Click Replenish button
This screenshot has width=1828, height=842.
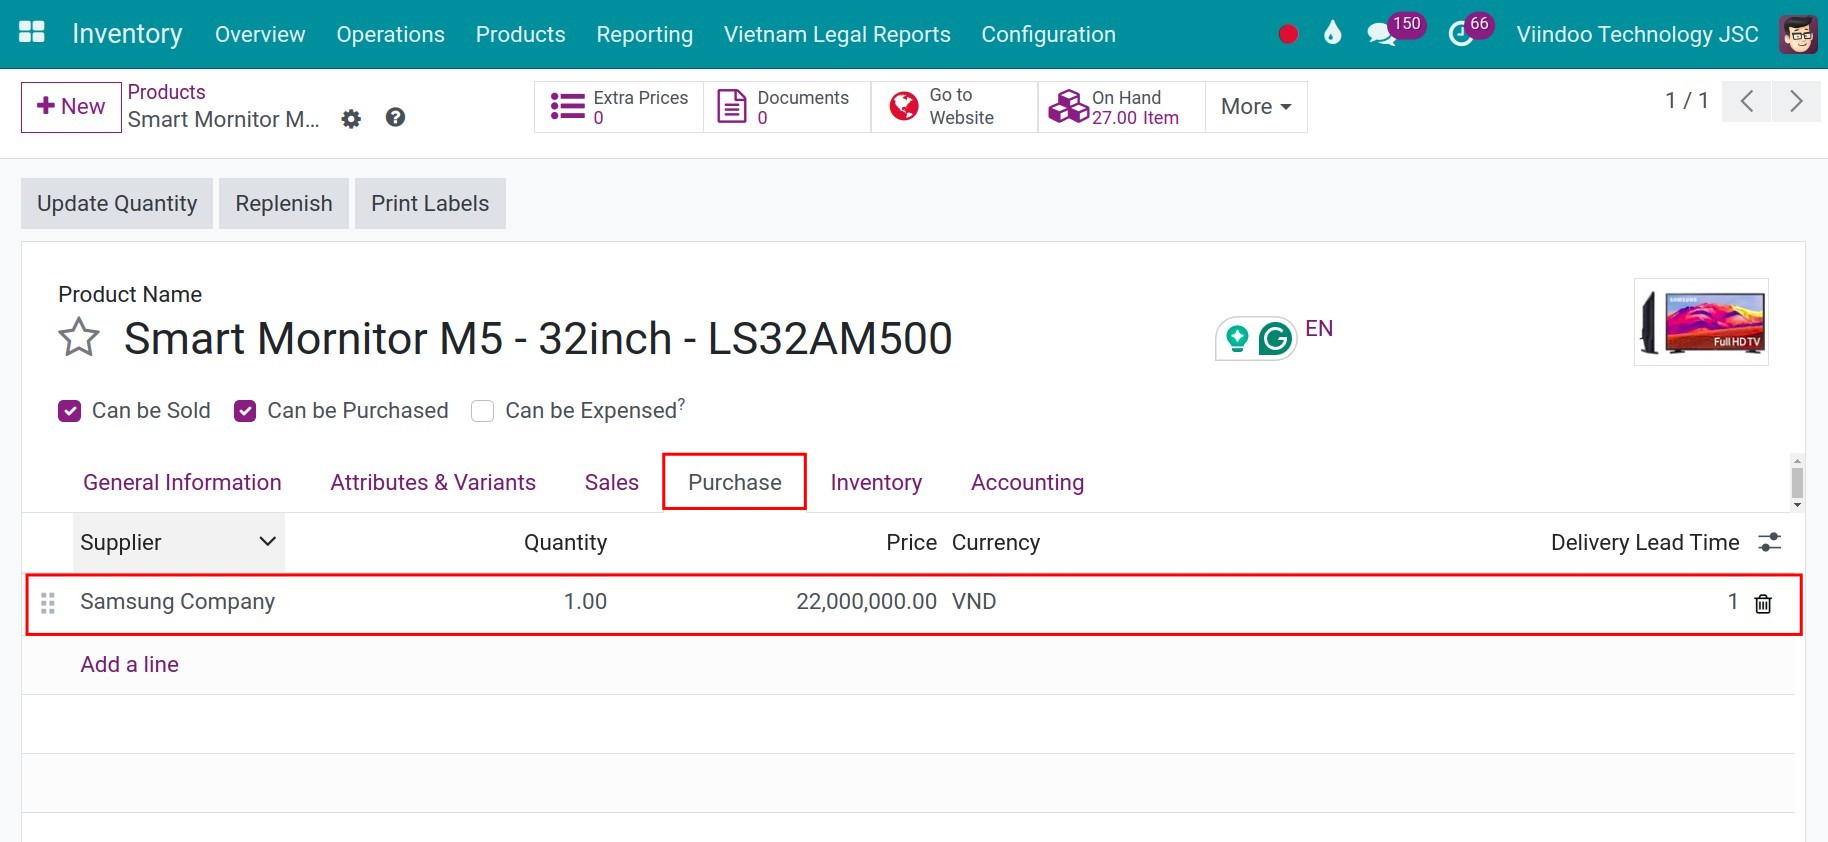click(x=284, y=203)
